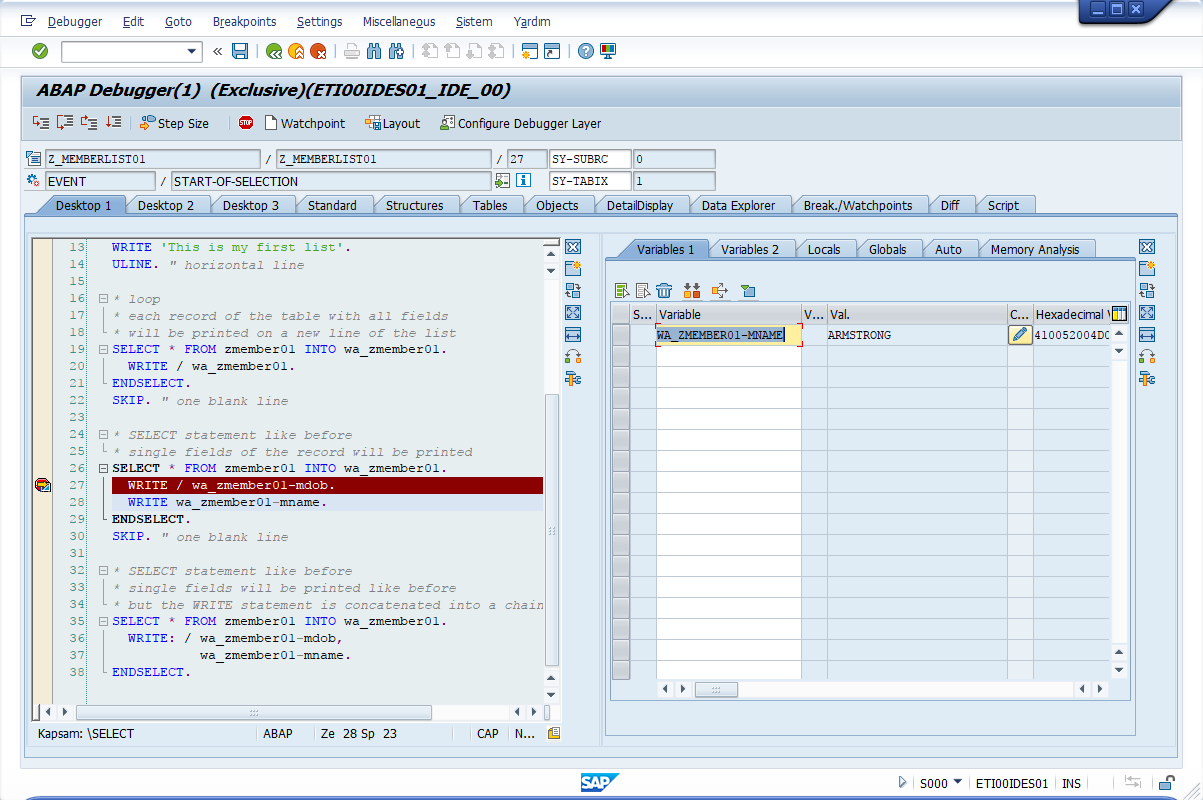
Task: Click the WA_ZMEMBER01-MNAME variable name field
Action: 728,336
